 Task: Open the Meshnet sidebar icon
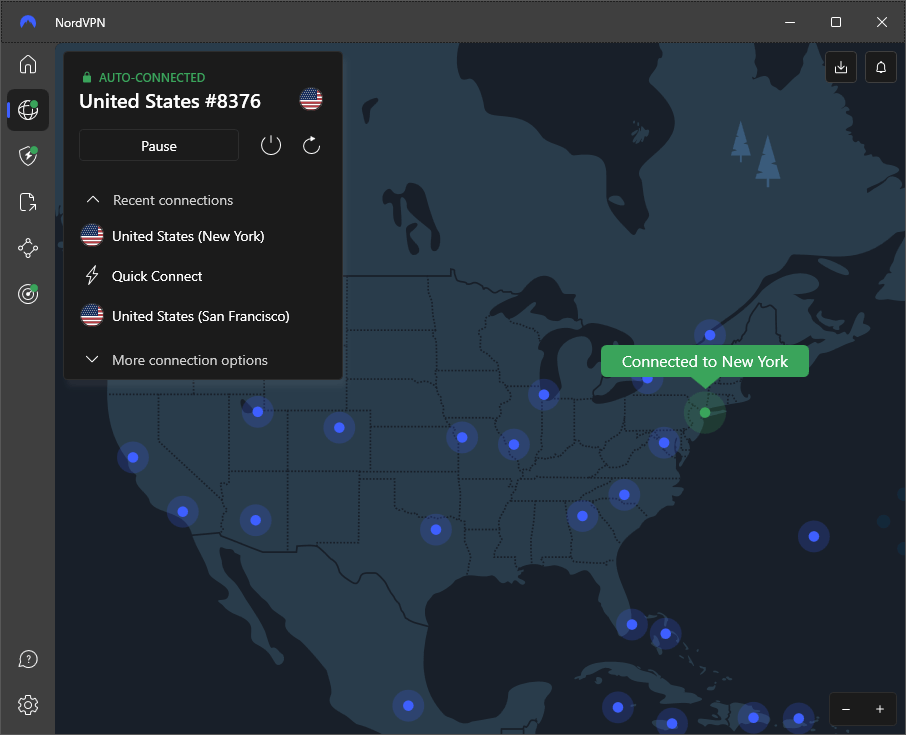[x=28, y=248]
